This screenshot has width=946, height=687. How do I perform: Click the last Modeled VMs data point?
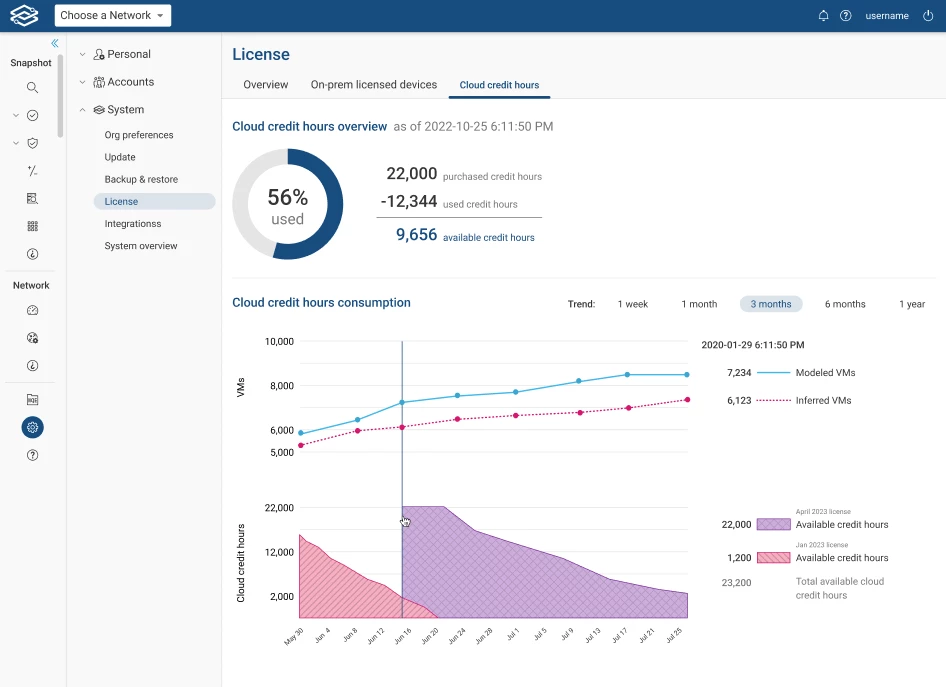(x=687, y=375)
